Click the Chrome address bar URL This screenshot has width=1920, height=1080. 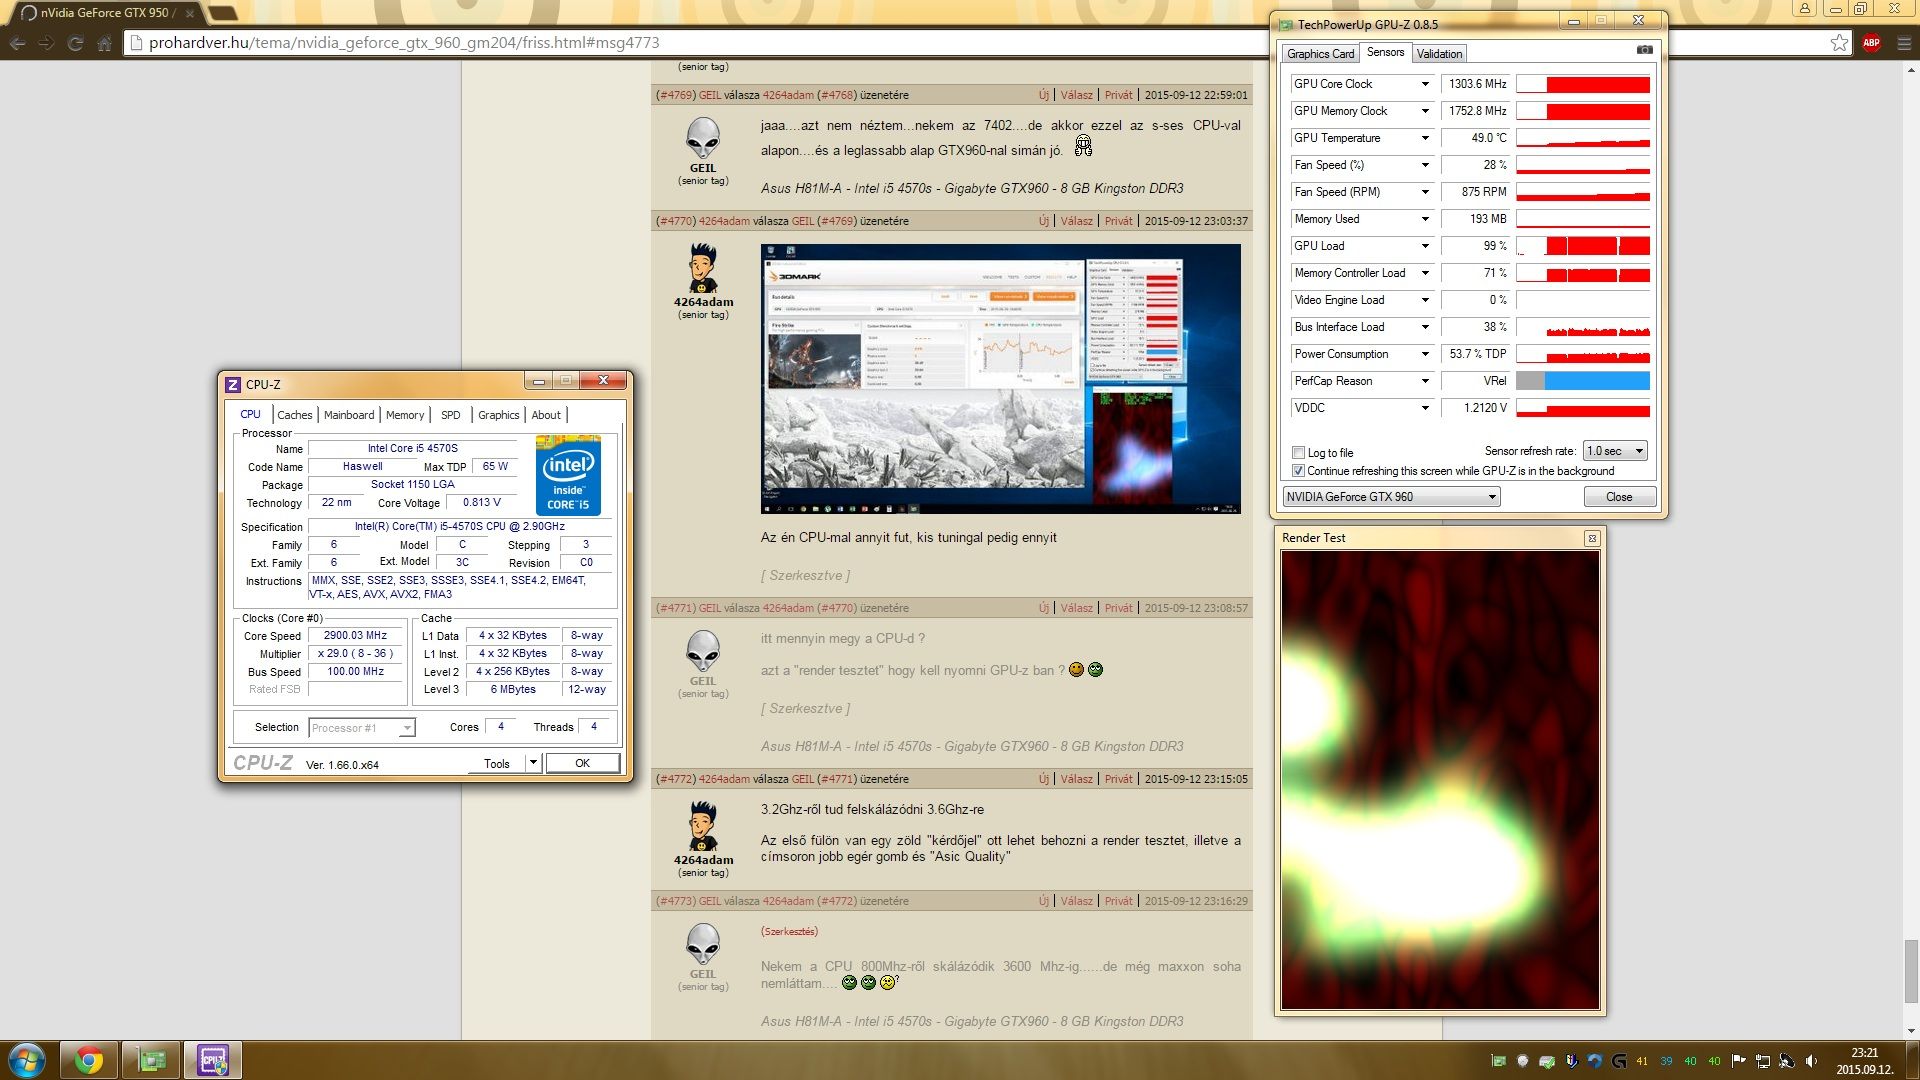point(404,43)
